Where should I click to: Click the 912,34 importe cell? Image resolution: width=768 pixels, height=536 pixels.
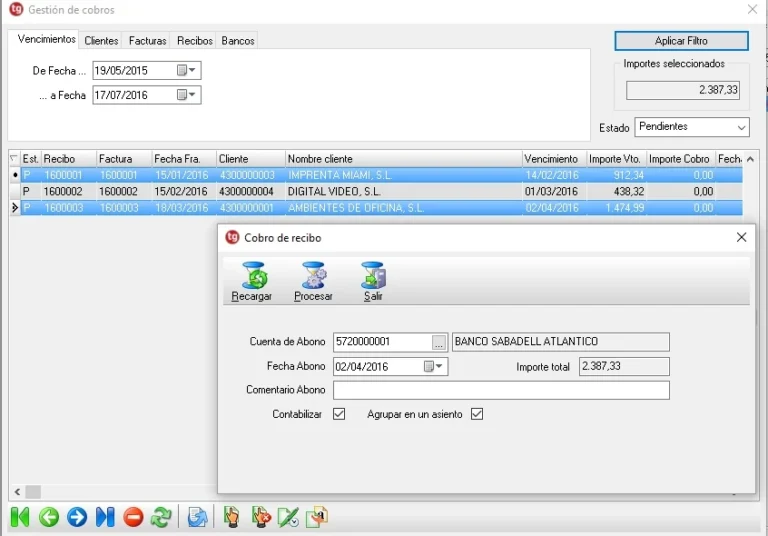616,175
